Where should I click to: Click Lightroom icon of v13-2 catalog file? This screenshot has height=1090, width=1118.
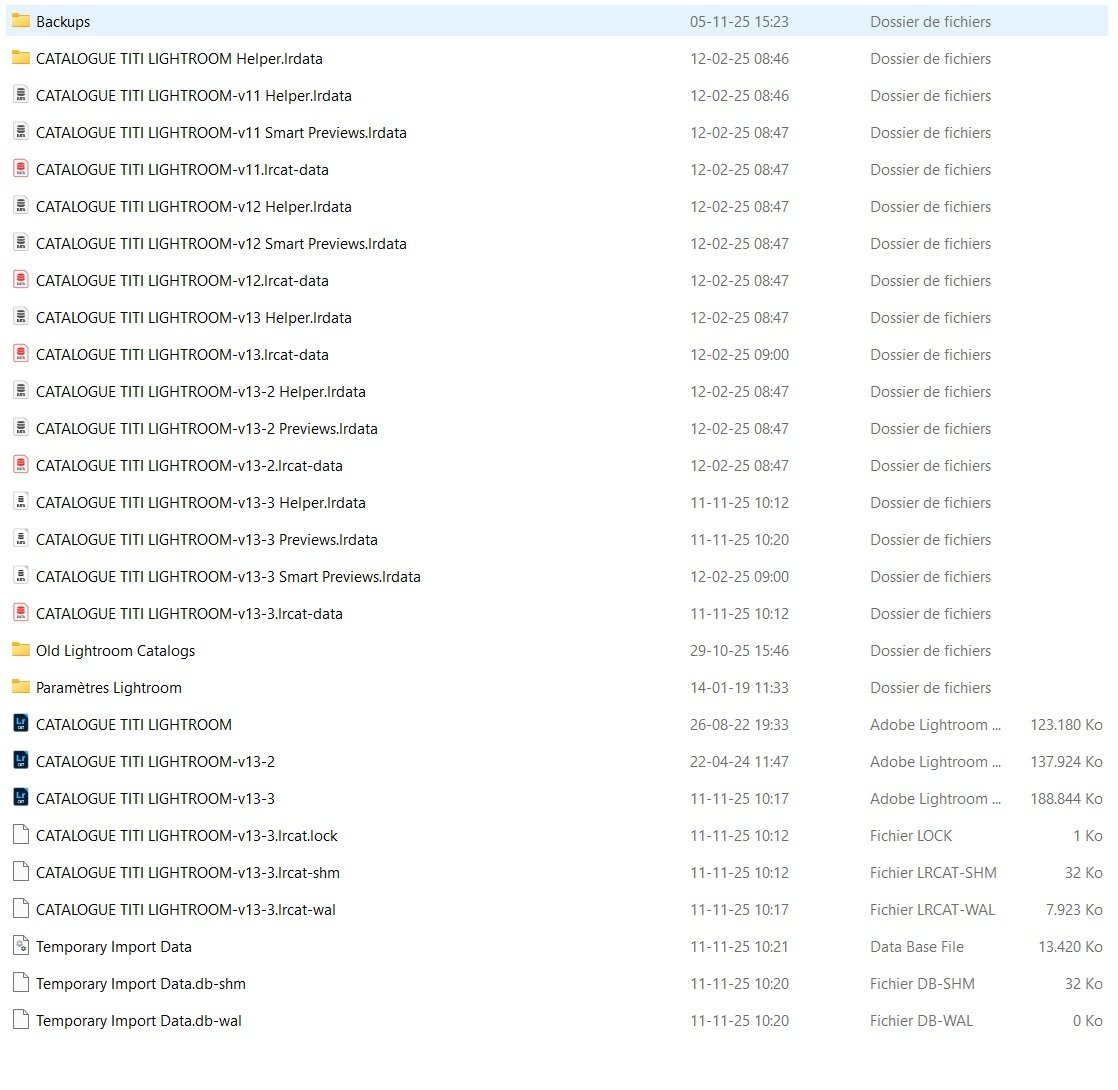tap(21, 761)
